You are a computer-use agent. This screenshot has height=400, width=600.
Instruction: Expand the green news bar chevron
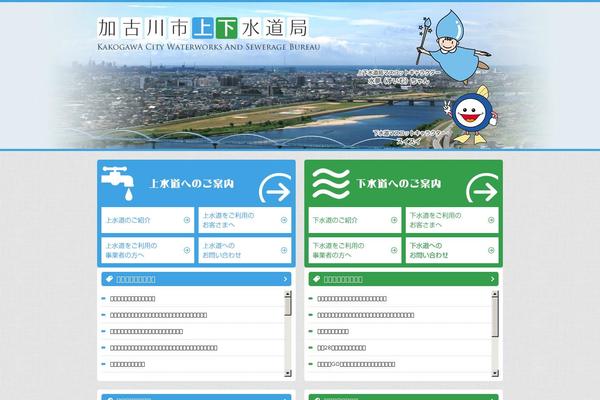click(492, 279)
